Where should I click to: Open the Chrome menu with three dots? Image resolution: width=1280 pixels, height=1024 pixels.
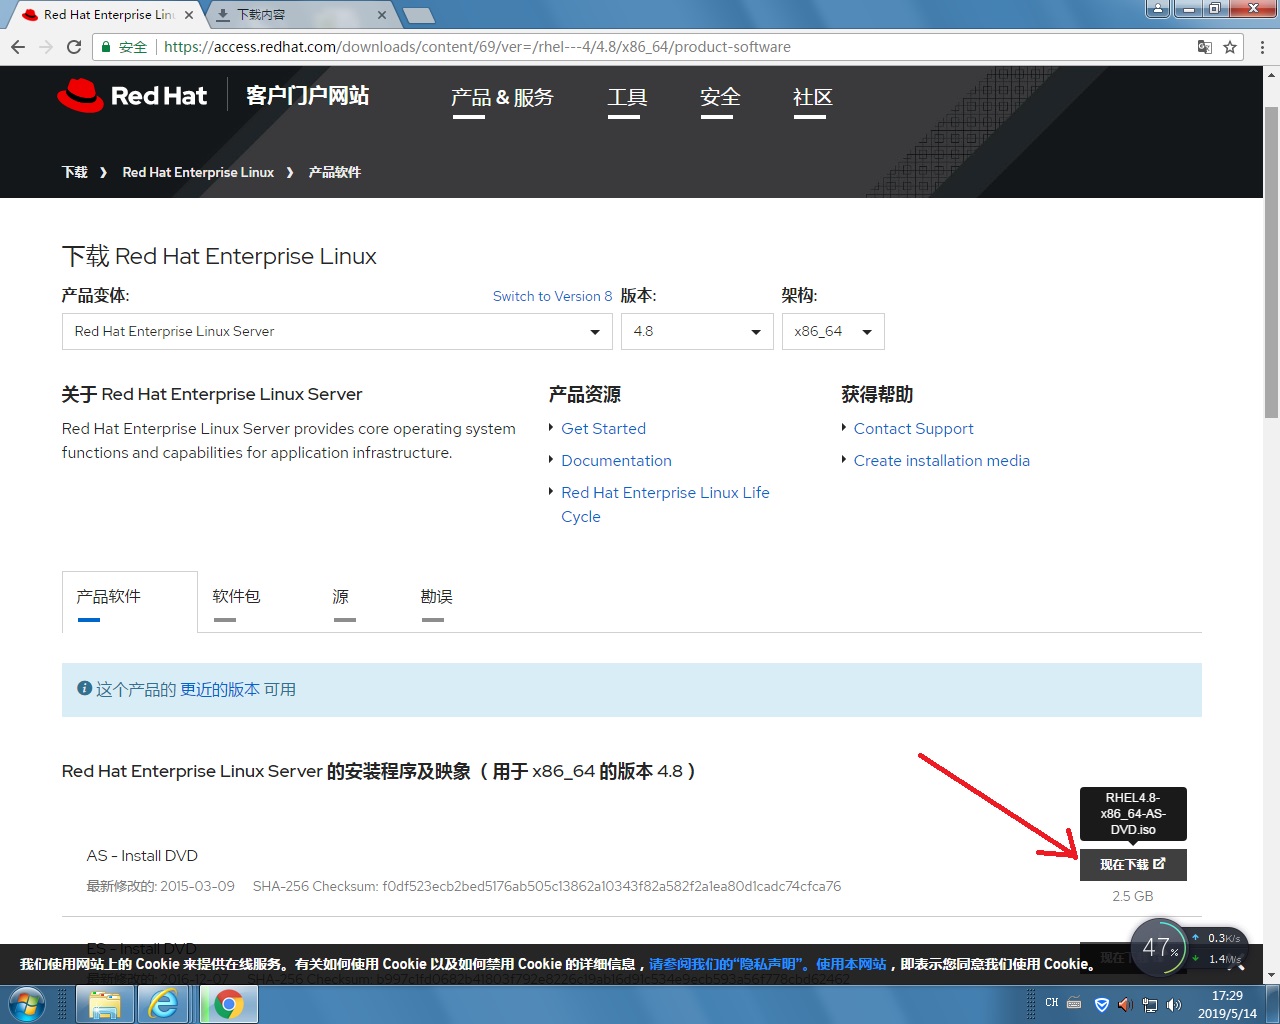pyautogui.click(x=1262, y=47)
